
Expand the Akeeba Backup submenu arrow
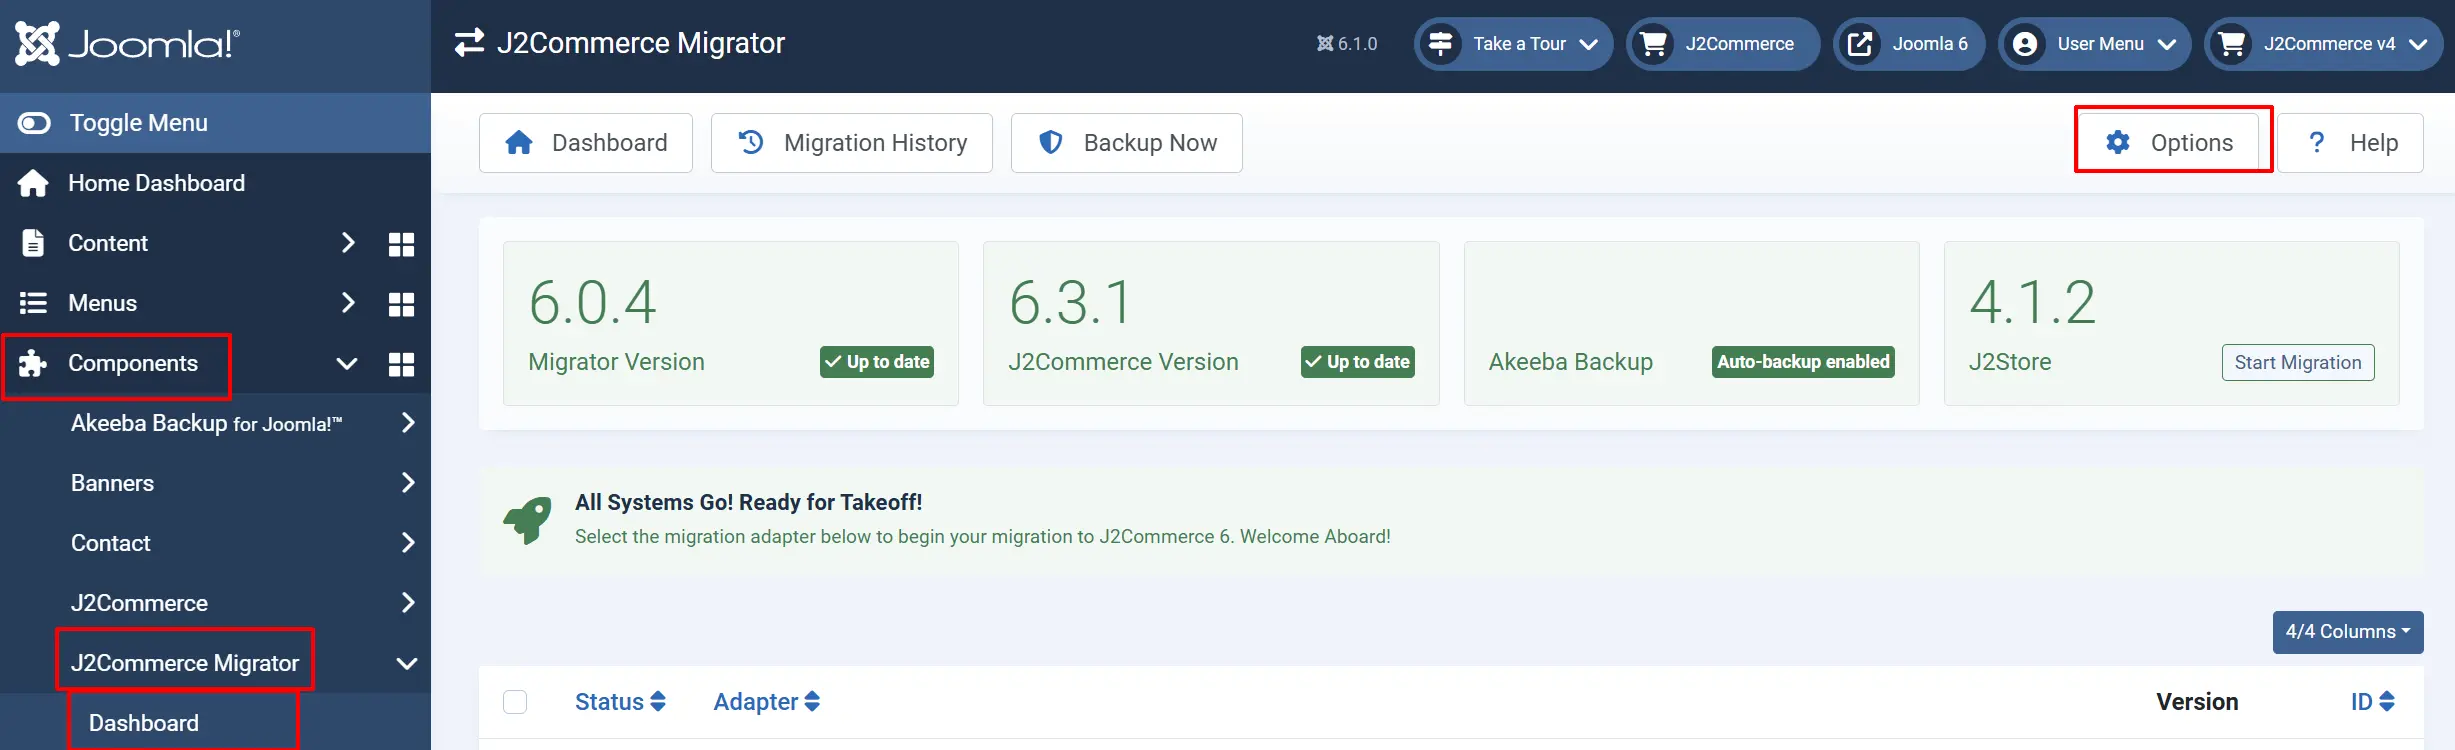click(407, 423)
